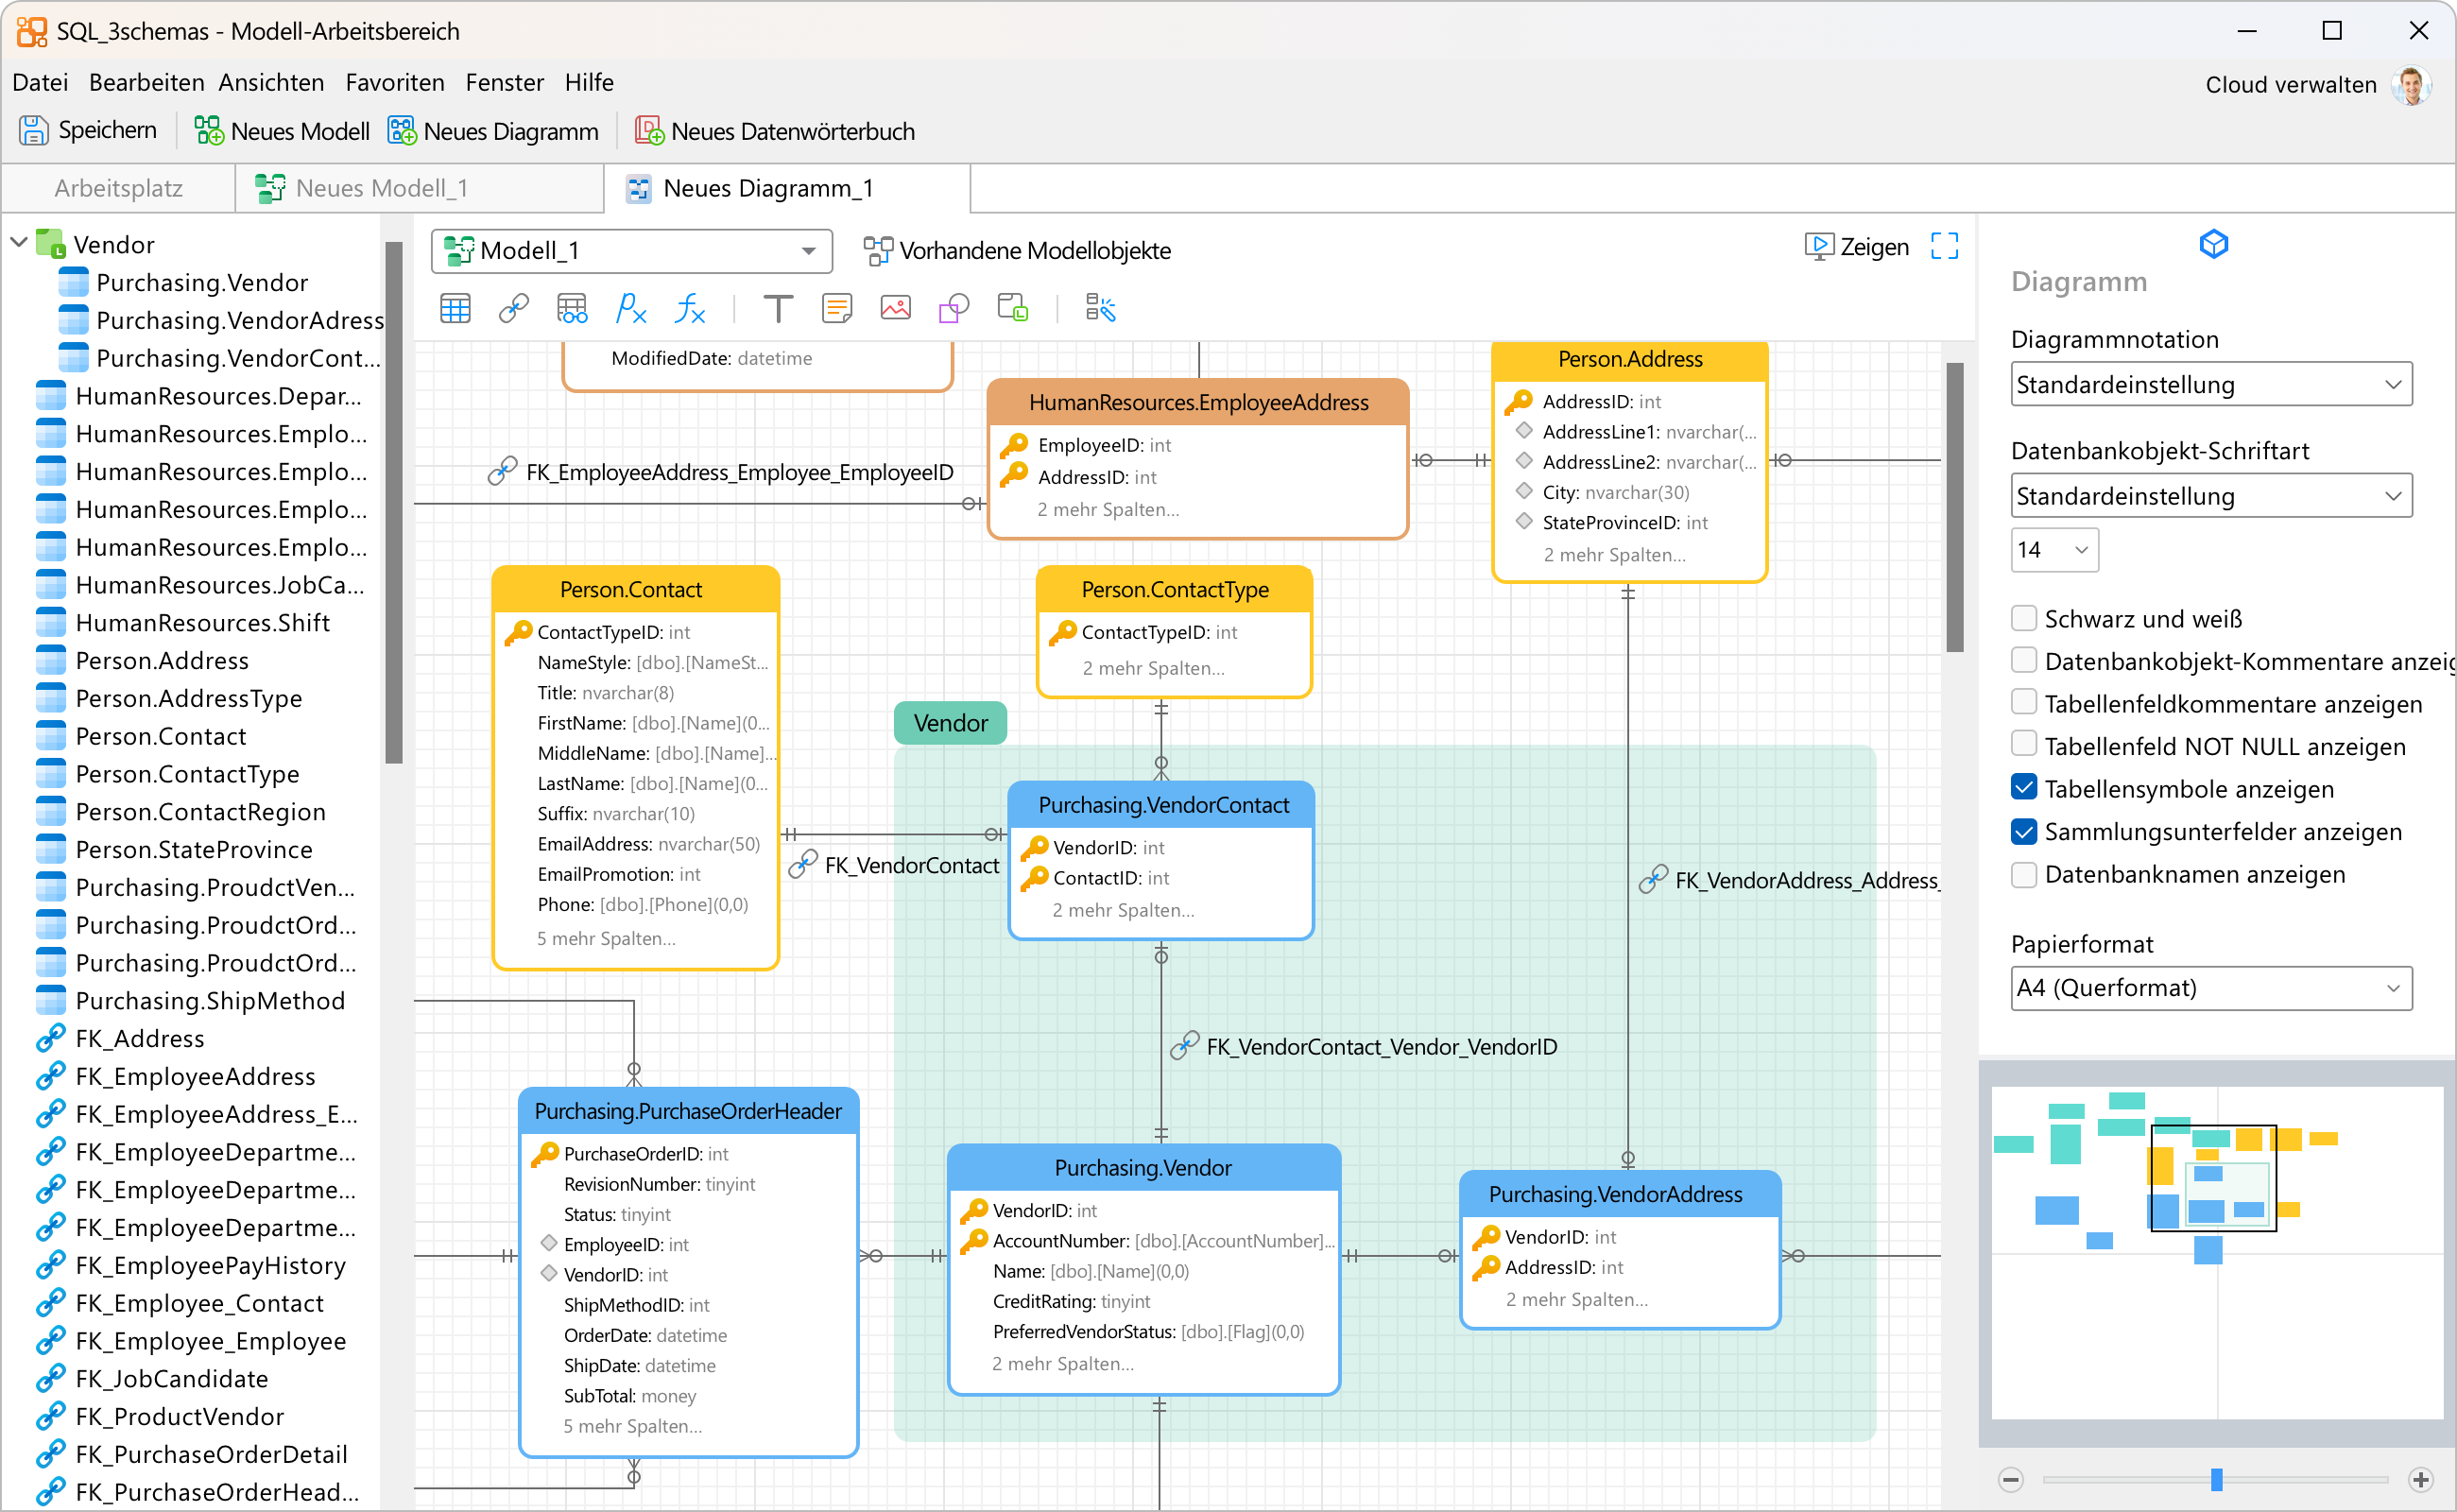Add a note with sticky note tool
Image resolution: width=2457 pixels, height=1512 pixels.
pos(836,309)
